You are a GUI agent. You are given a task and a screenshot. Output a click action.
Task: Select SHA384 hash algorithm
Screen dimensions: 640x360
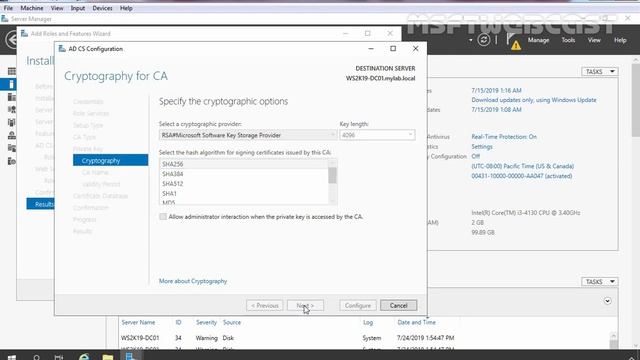click(244, 174)
